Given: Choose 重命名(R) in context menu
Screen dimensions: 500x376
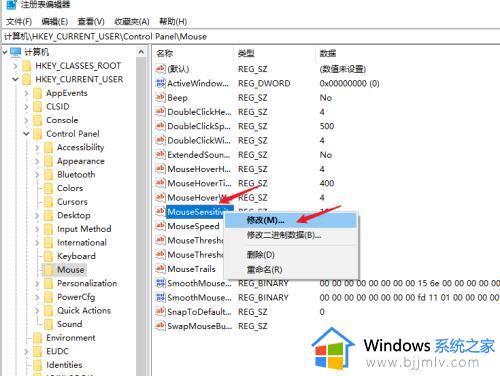Looking at the screenshot, I should (291, 269).
